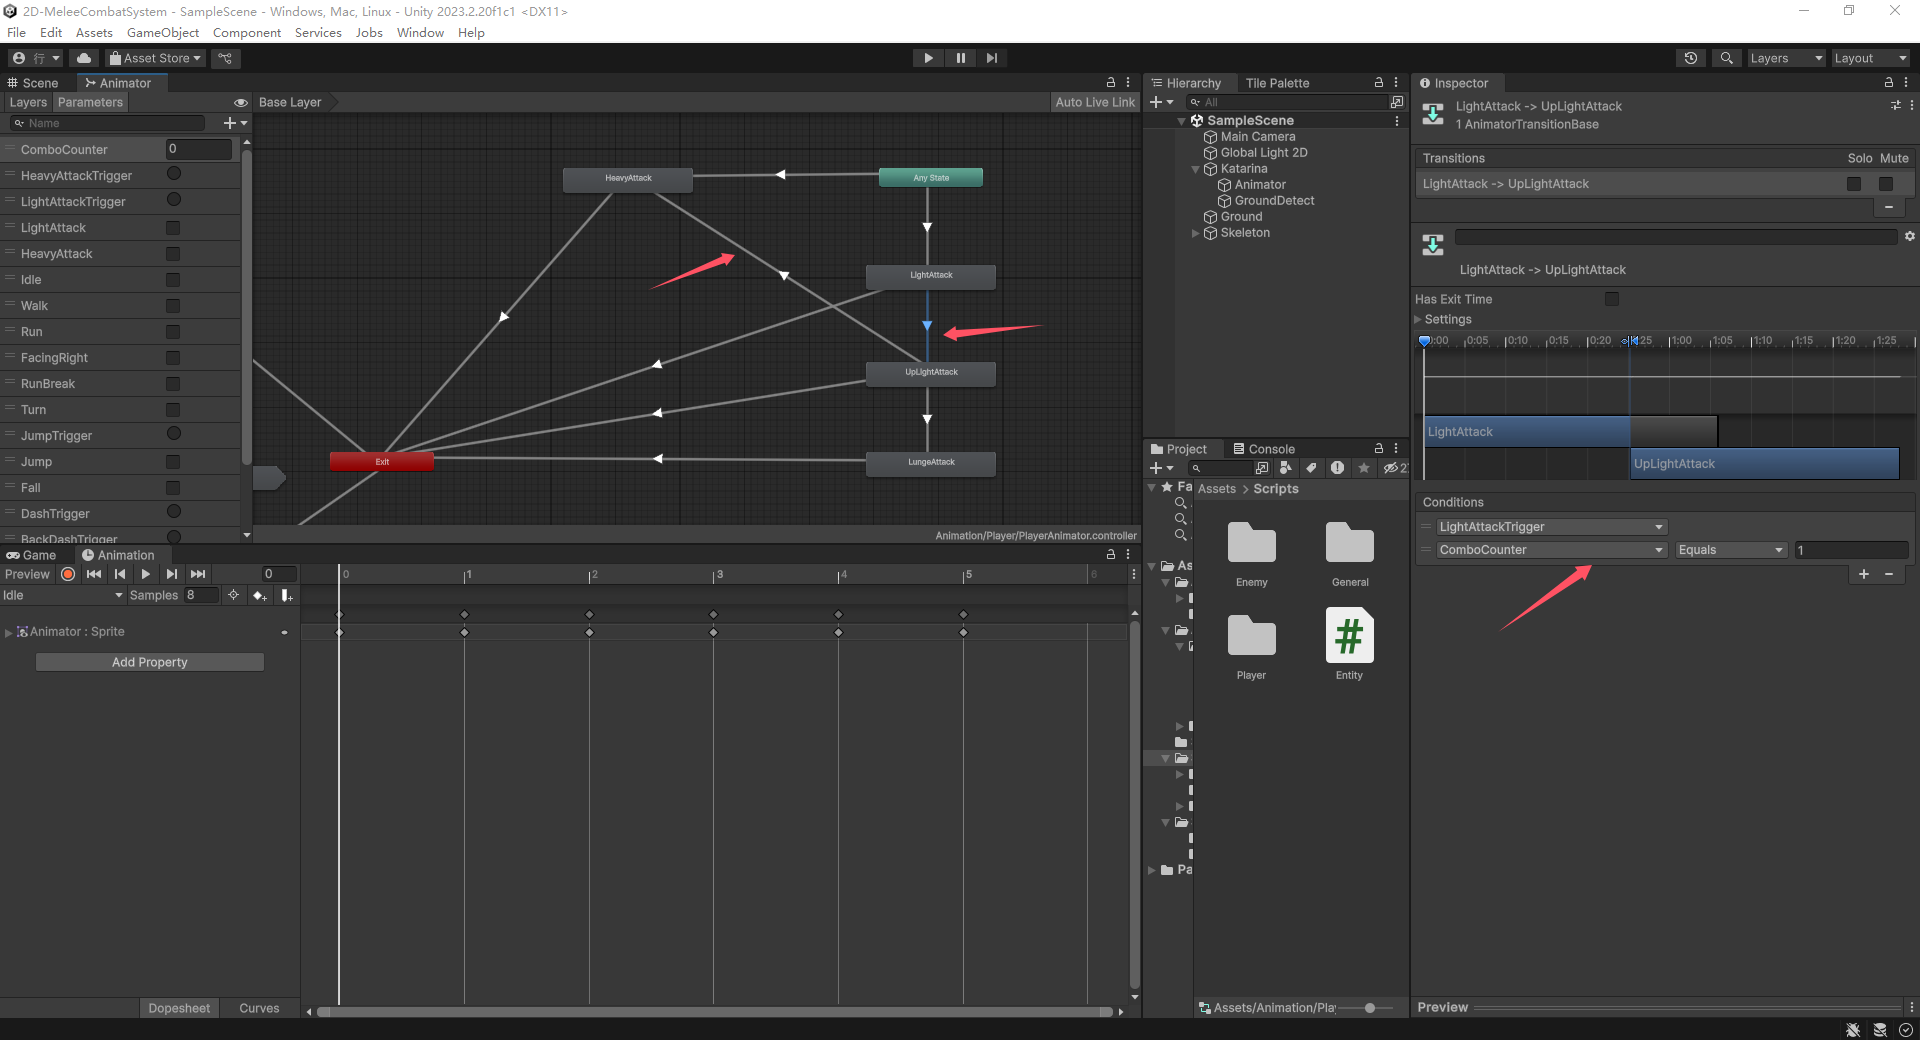1920x1040 pixels.
Task: Add a new condition with the plus button
Action: pyautogui.click(x=1863, y=574)
